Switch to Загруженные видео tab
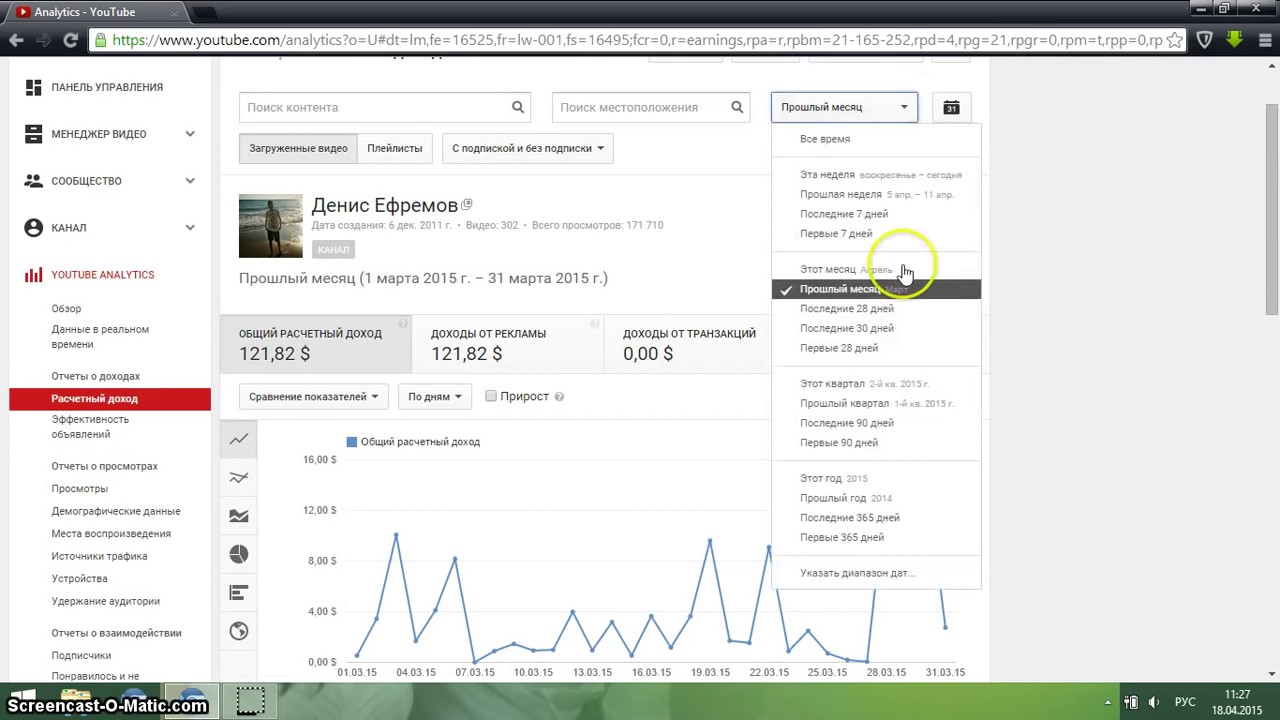This screenshot has height=720, width=1280. pos(298,148)
